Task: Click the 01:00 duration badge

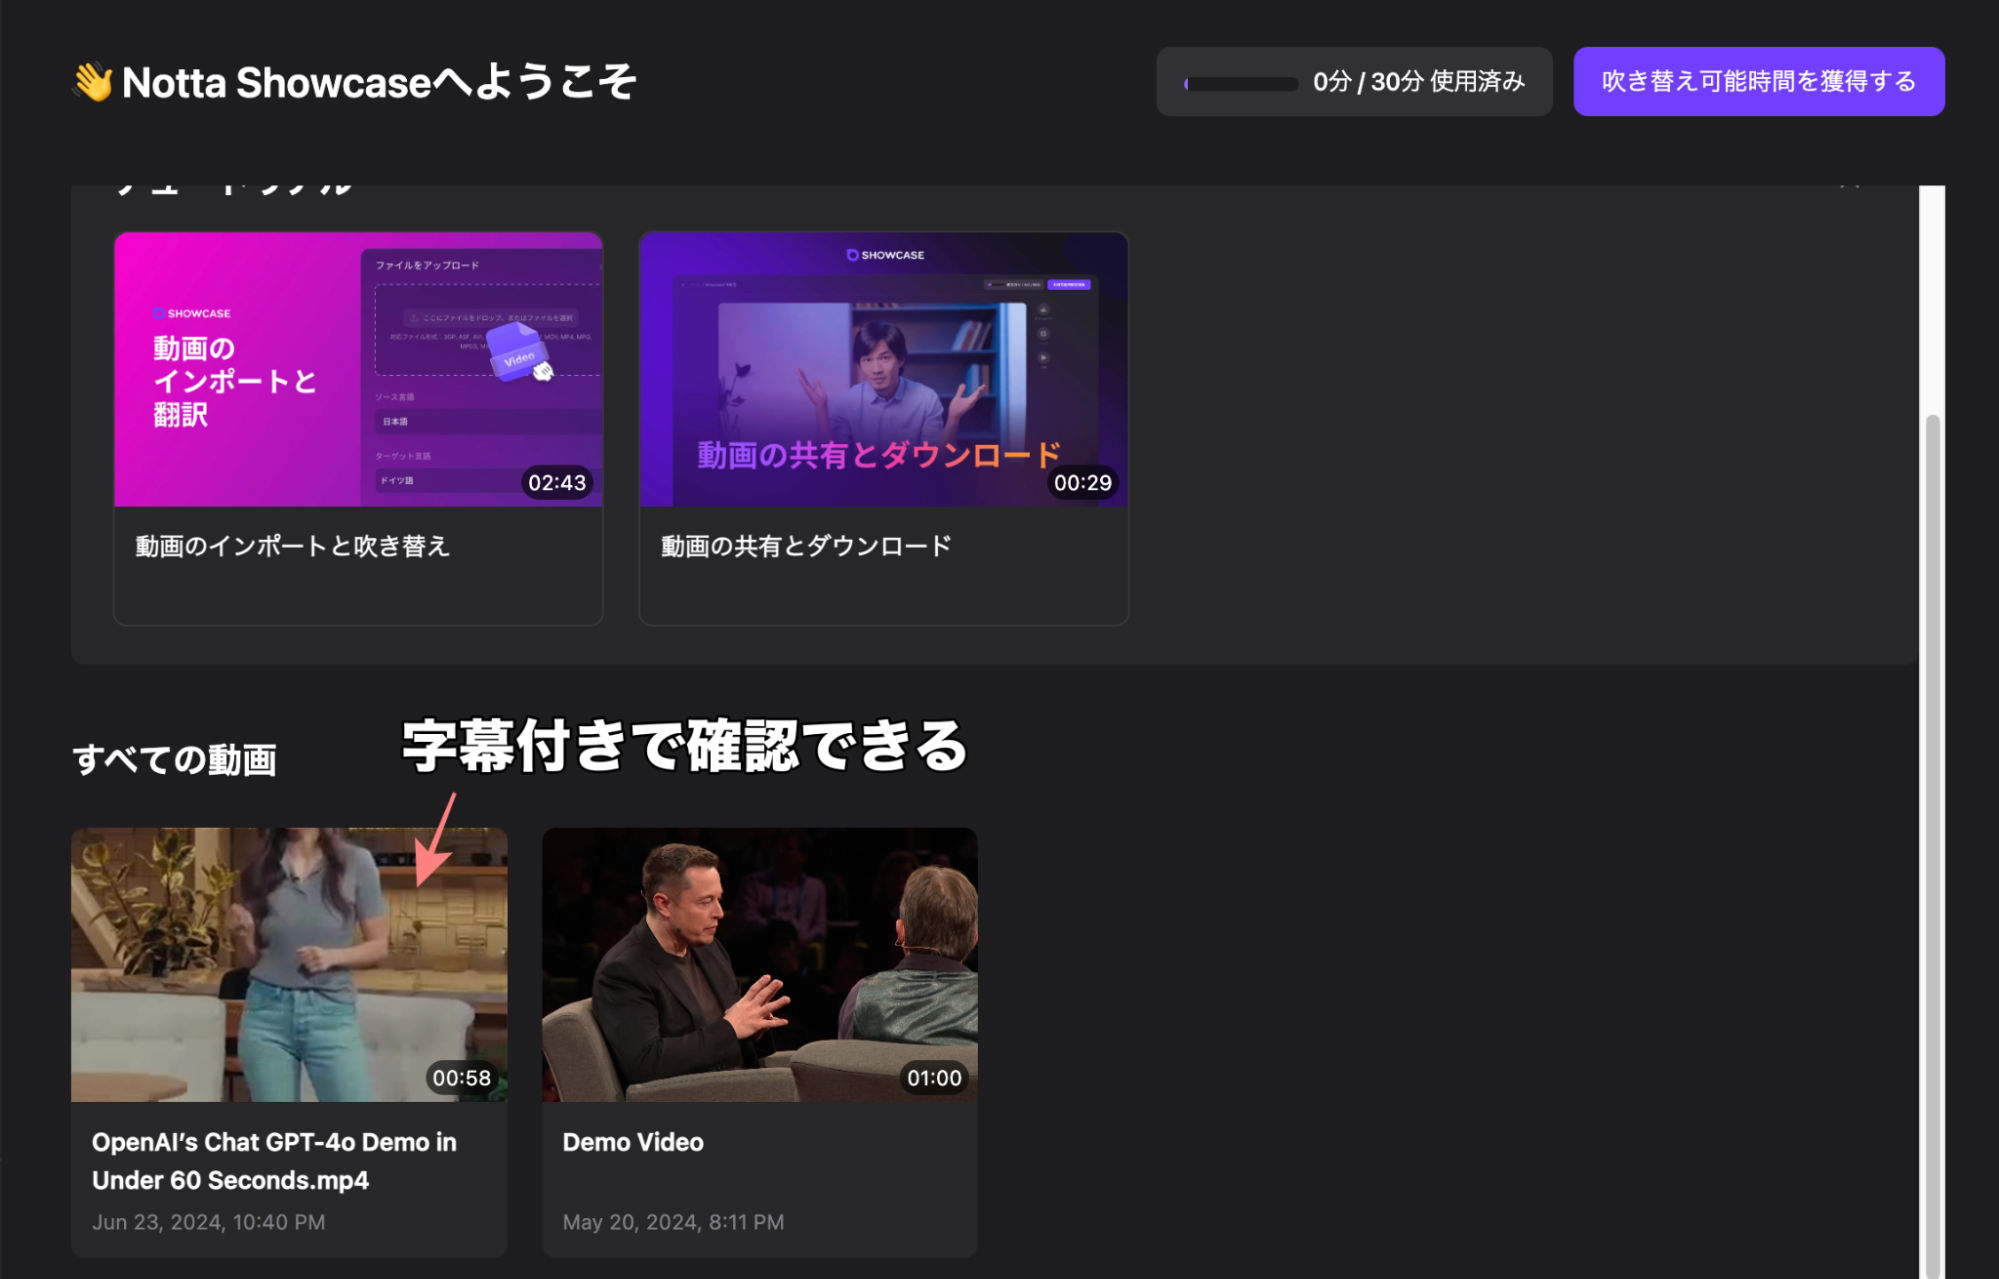Action: click(x=934, y=1077)
